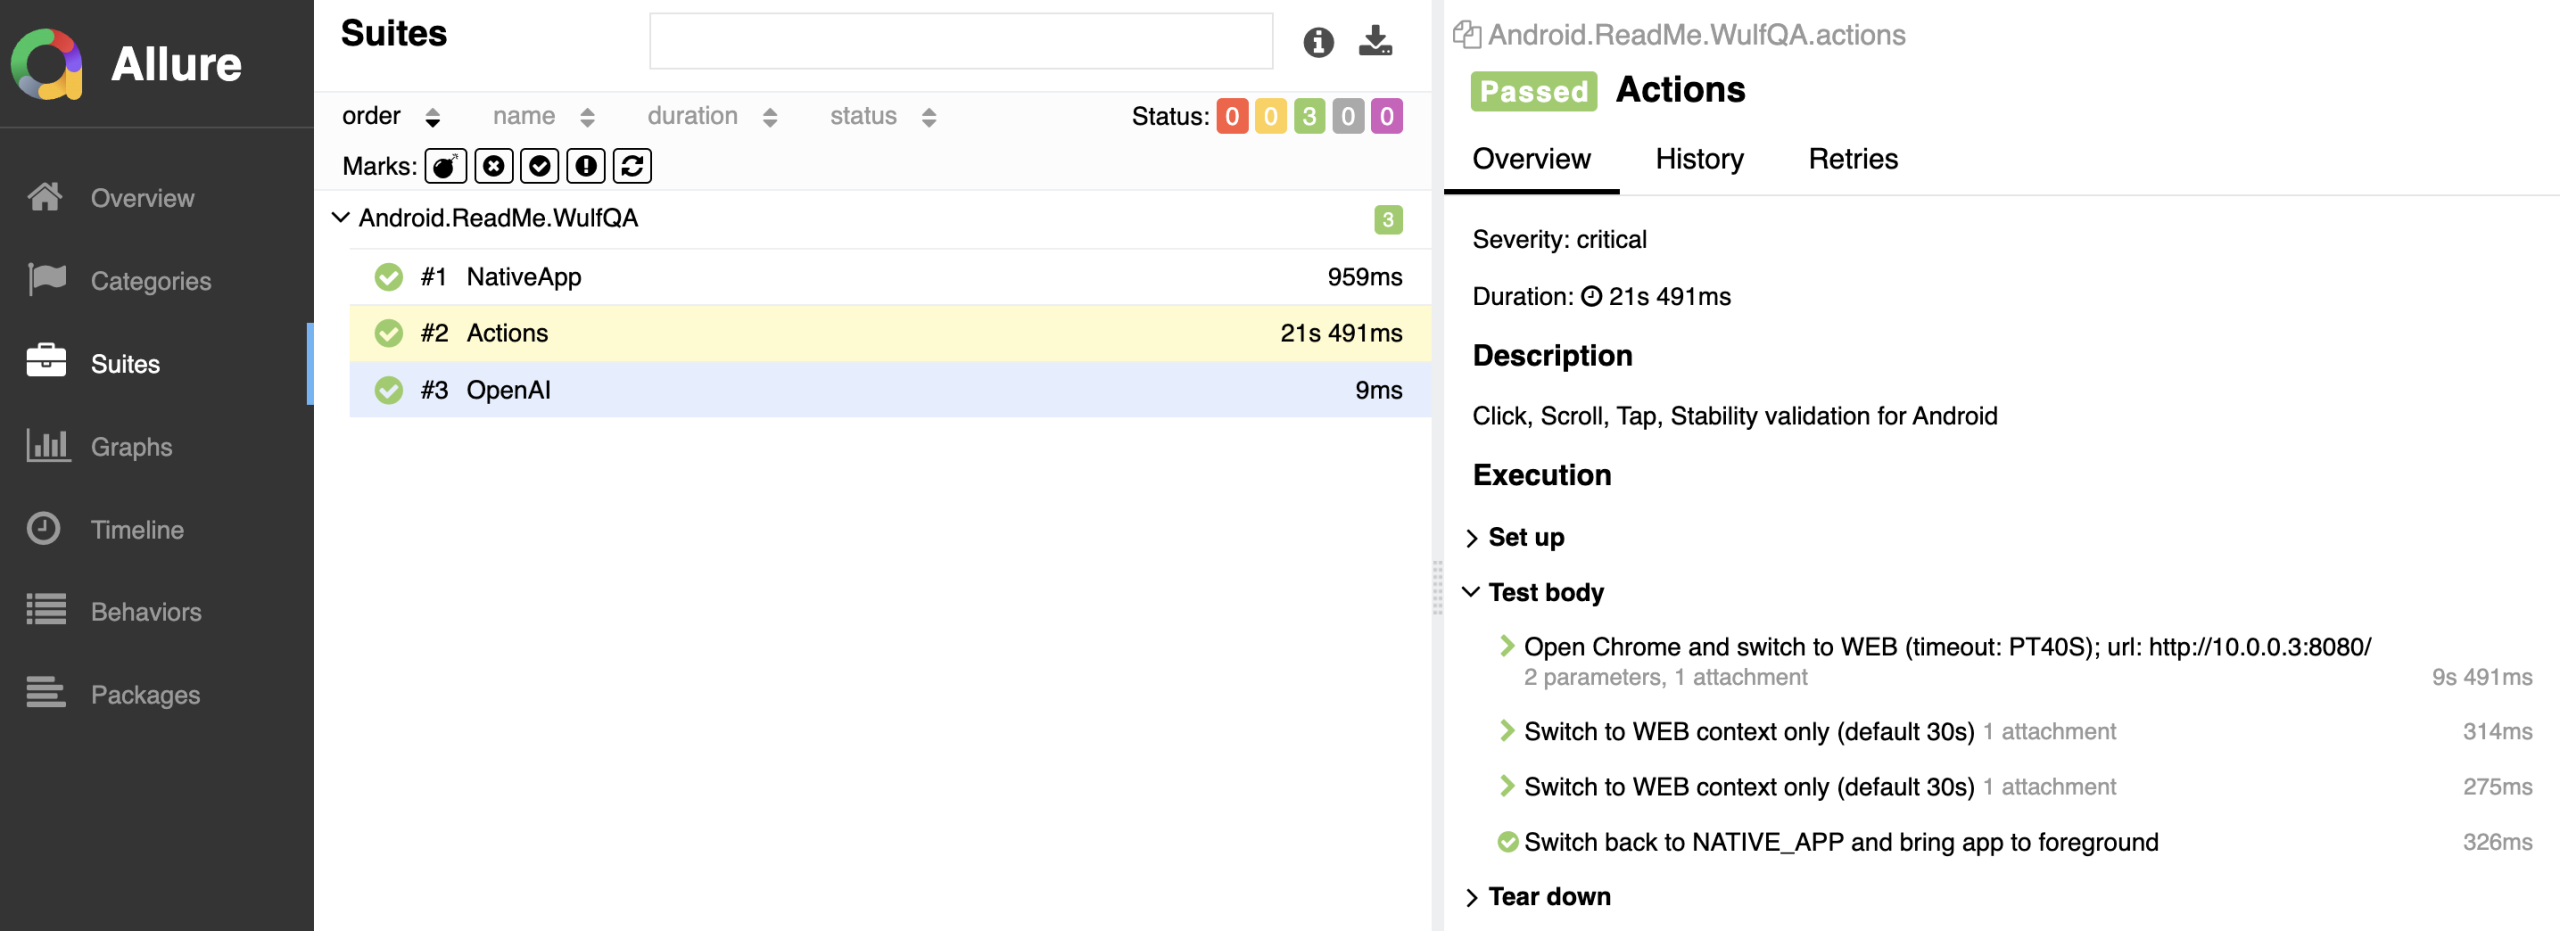Switch to the History tab
Image resolution: width=2560 pixels, height=931 pixels.
(1698, 159)
